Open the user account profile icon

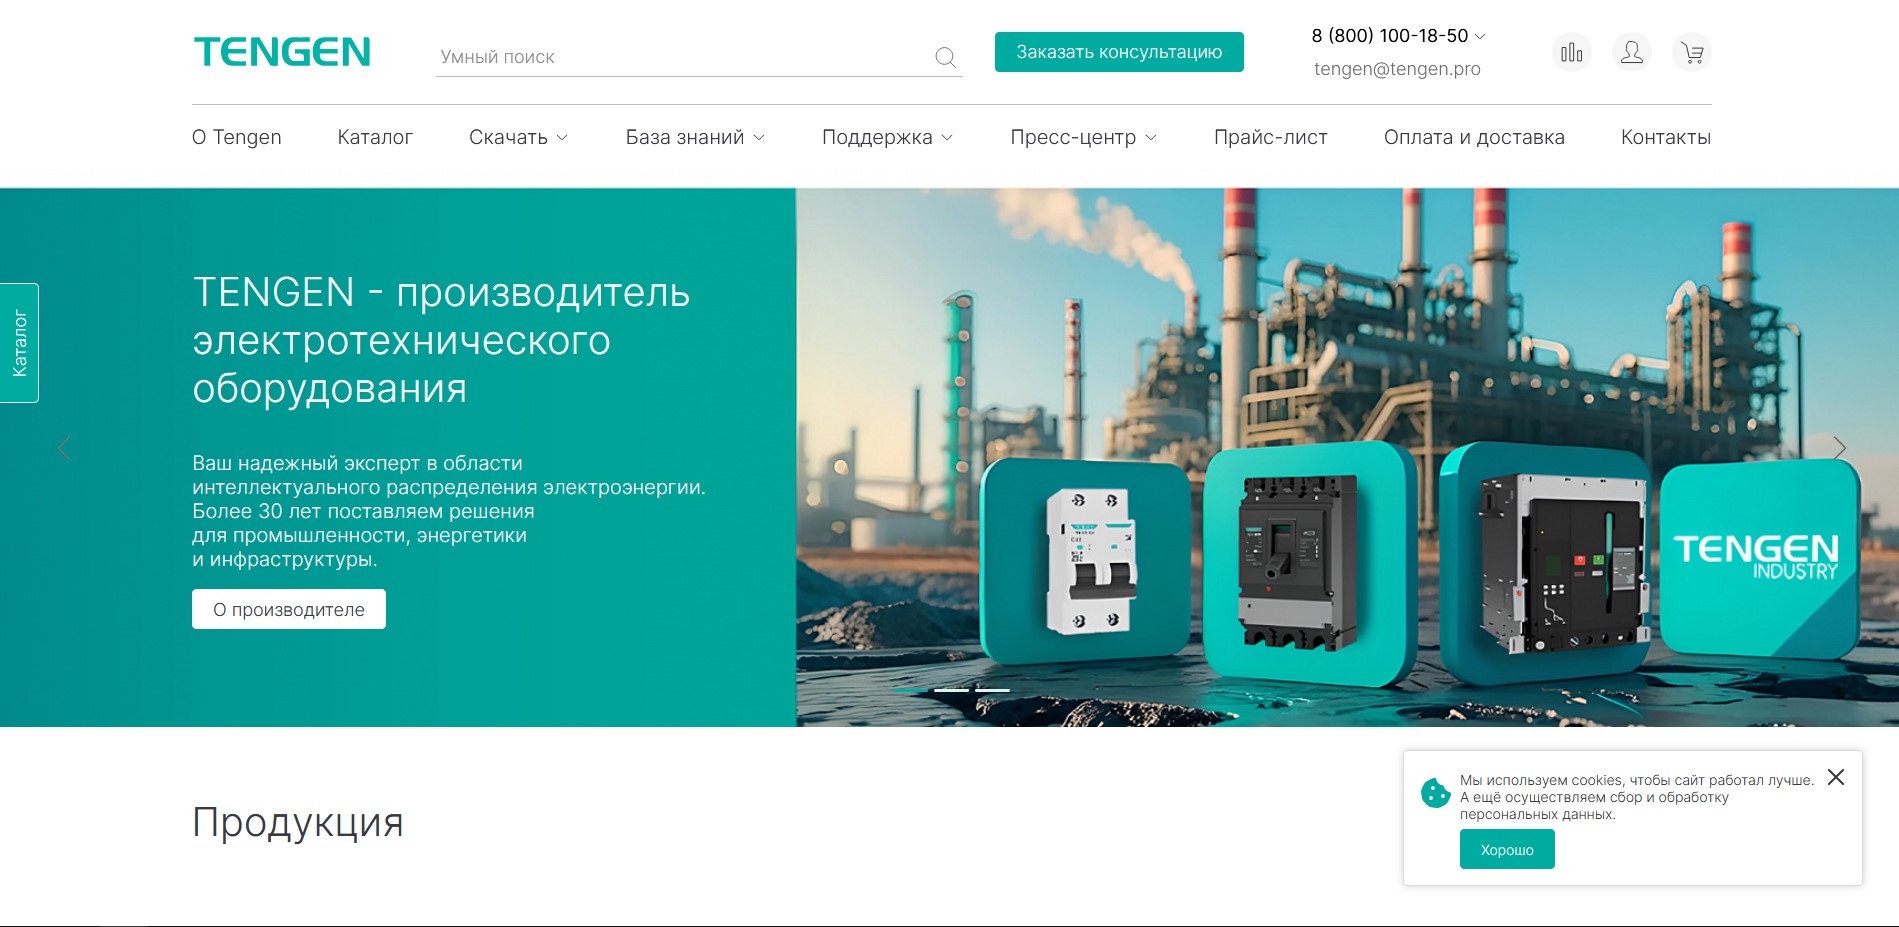click(1631, 52)
